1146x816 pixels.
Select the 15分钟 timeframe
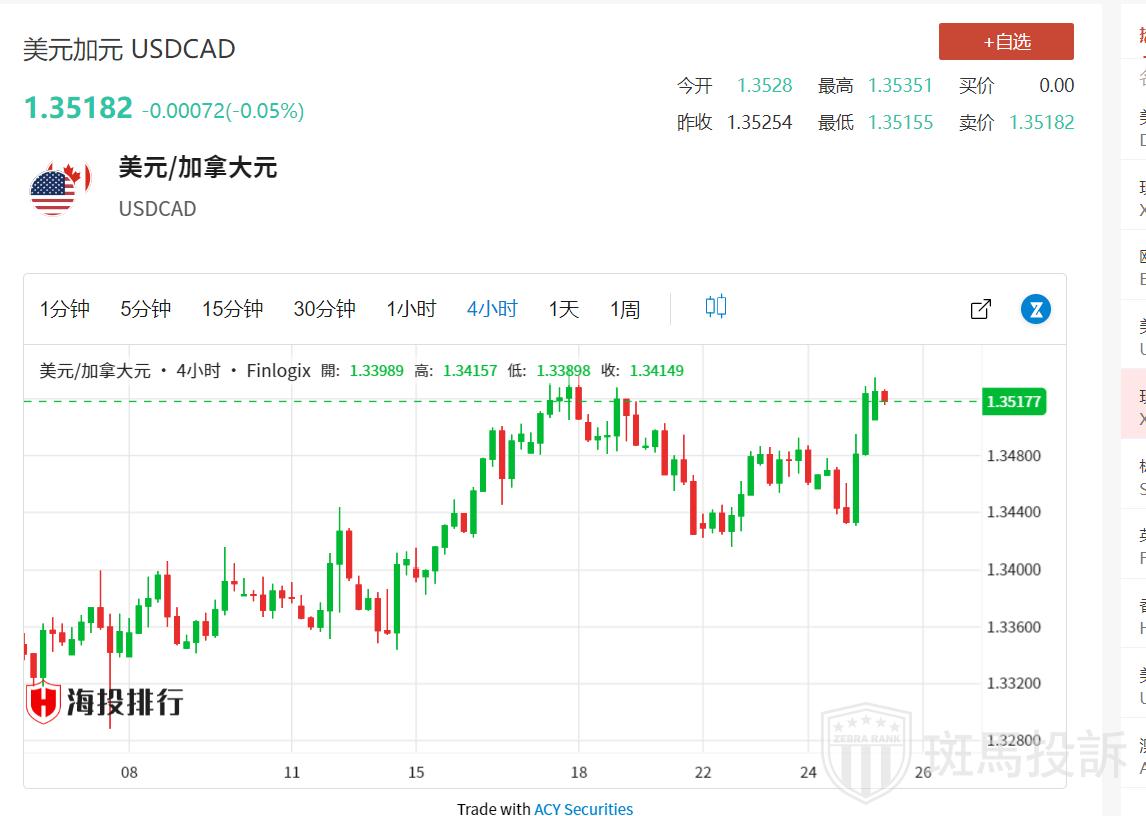point(233,309)
